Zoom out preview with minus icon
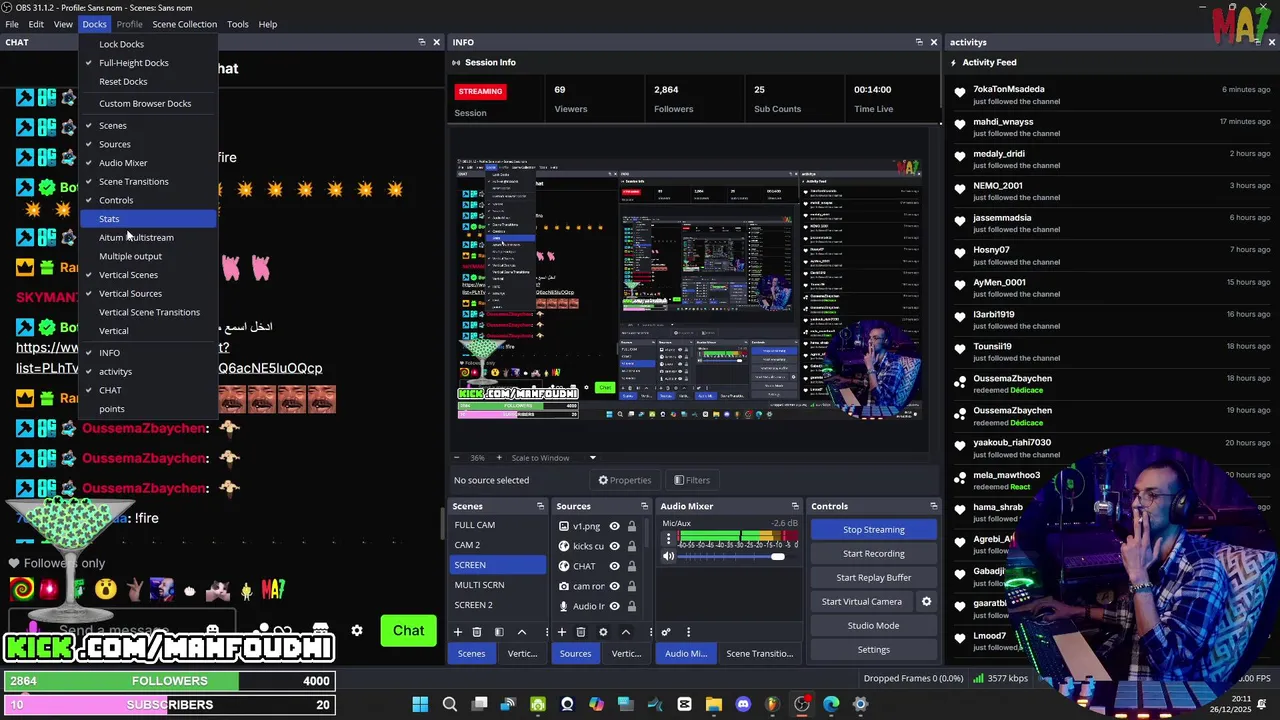This screenshot has width=1280, height=720. (x=456, y=458)
